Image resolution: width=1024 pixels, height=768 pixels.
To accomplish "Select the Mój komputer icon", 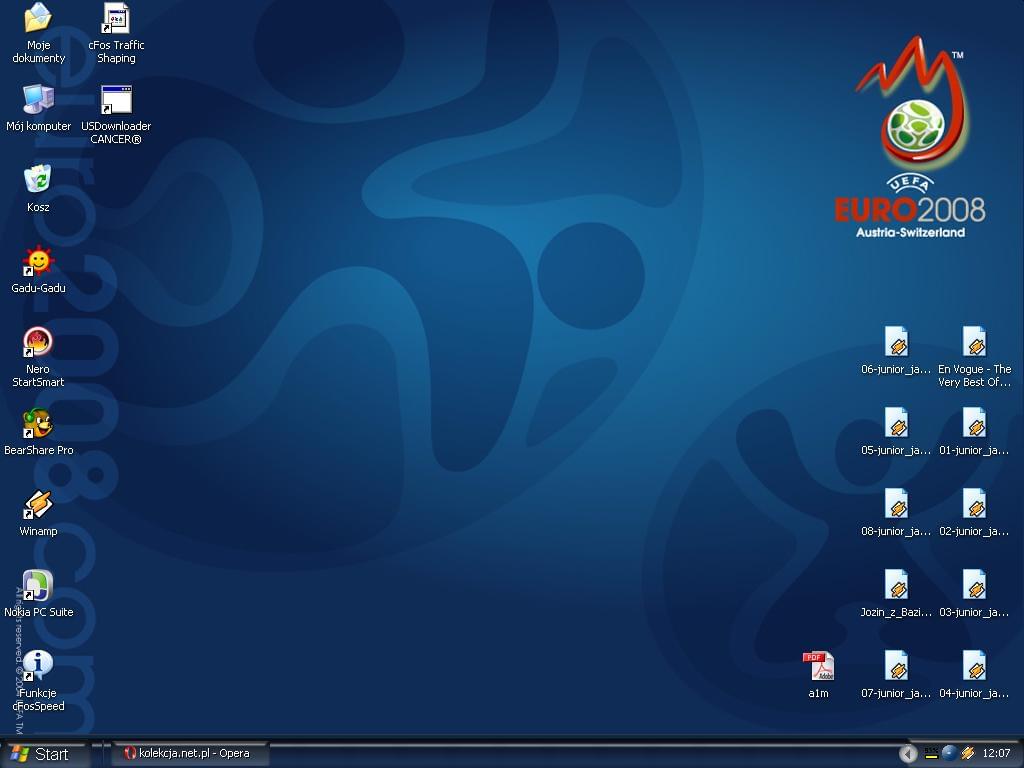I will 38,101.
